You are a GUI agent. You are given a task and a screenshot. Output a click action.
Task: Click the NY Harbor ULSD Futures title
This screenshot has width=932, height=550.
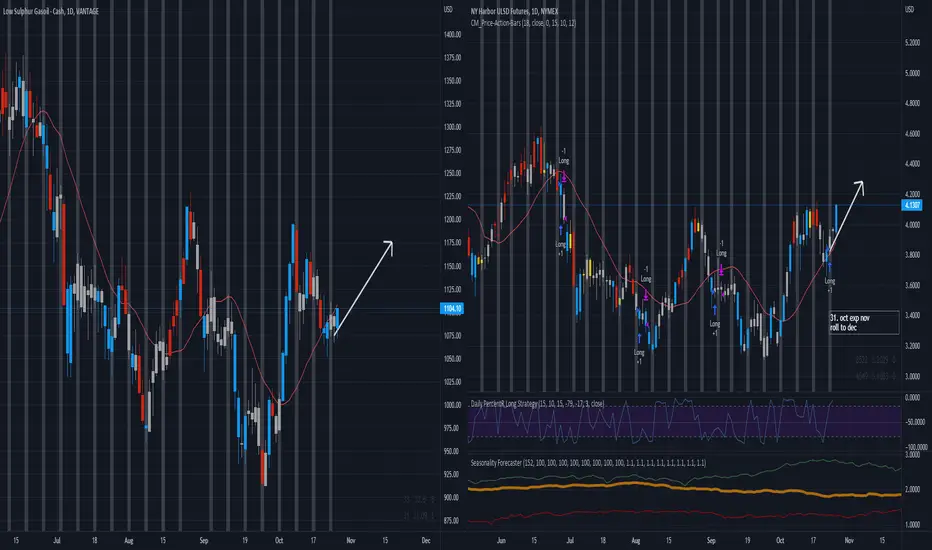[514, 11]
